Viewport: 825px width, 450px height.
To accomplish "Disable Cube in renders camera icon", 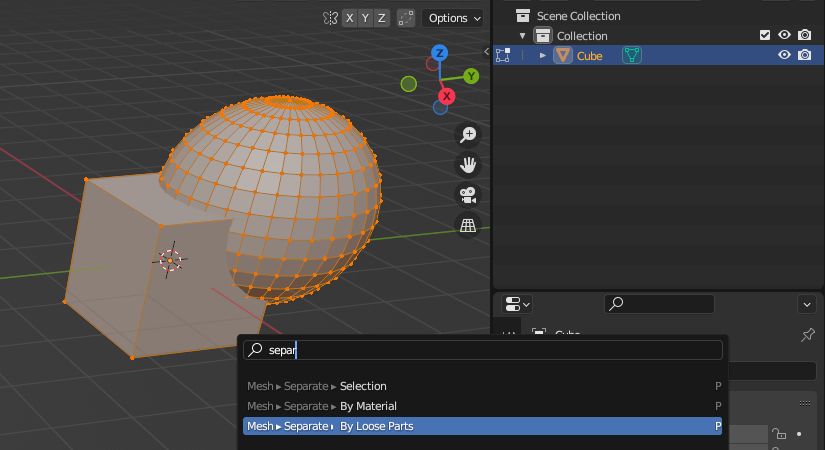I will (x=804, y=55).
